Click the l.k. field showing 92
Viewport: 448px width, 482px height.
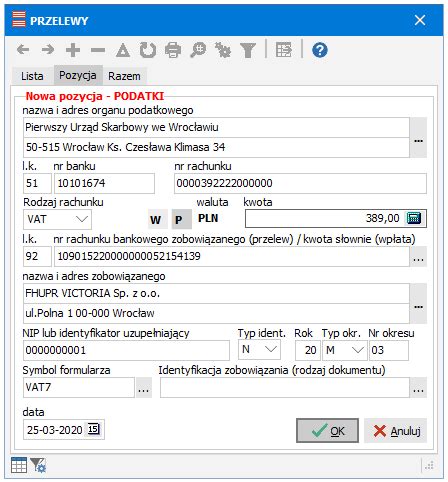[37, 256]
